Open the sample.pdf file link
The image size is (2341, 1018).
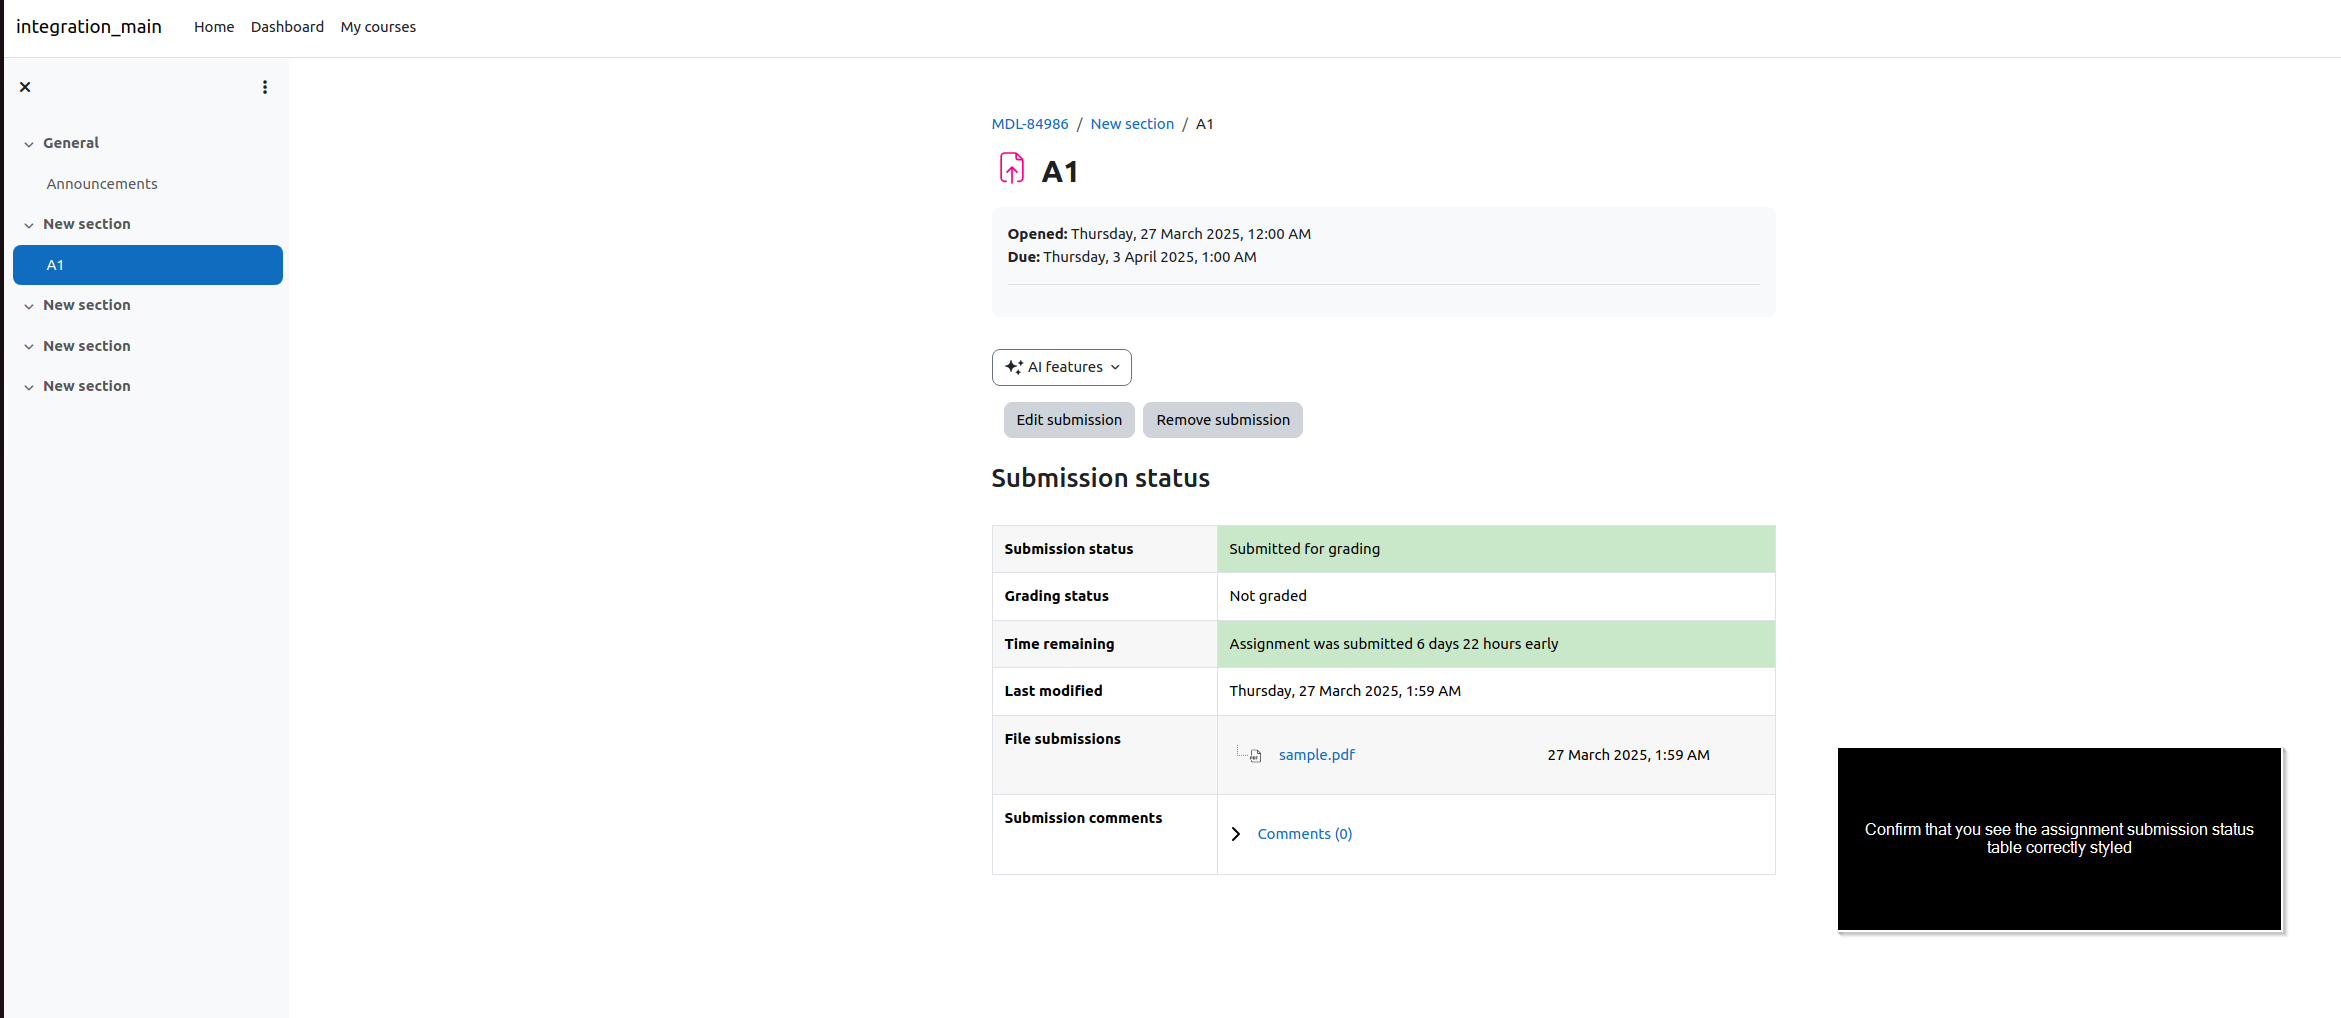tap(1317, 755)
